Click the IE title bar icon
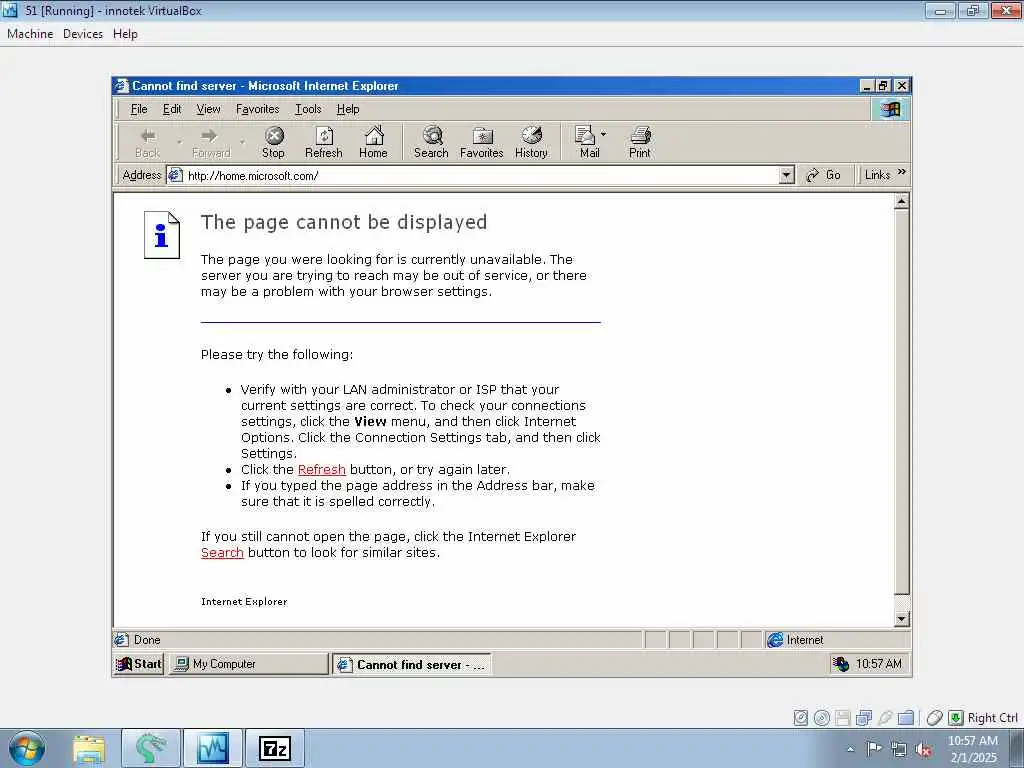Viewport: 1024px width, 768px height. (122, 86)
